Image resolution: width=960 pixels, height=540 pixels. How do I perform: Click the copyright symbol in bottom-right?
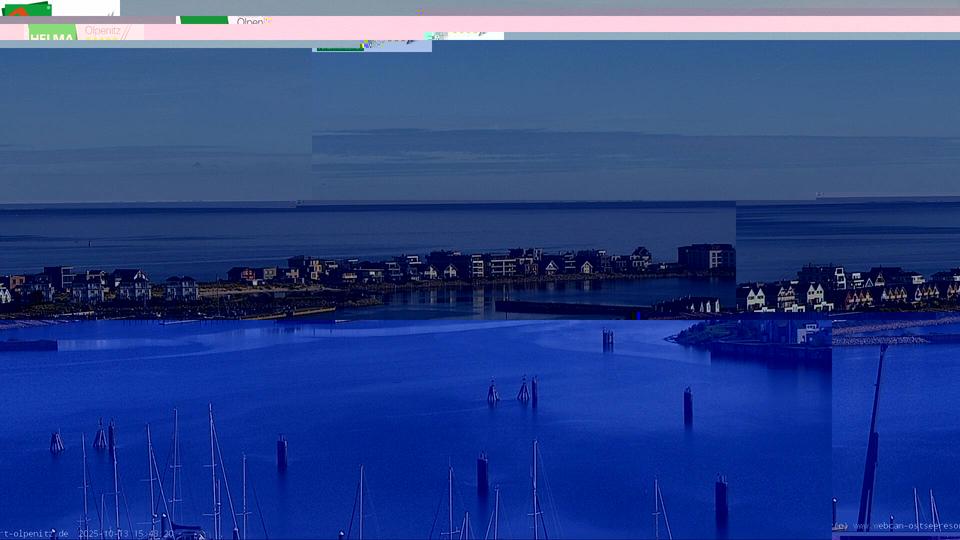click(841, 526)
